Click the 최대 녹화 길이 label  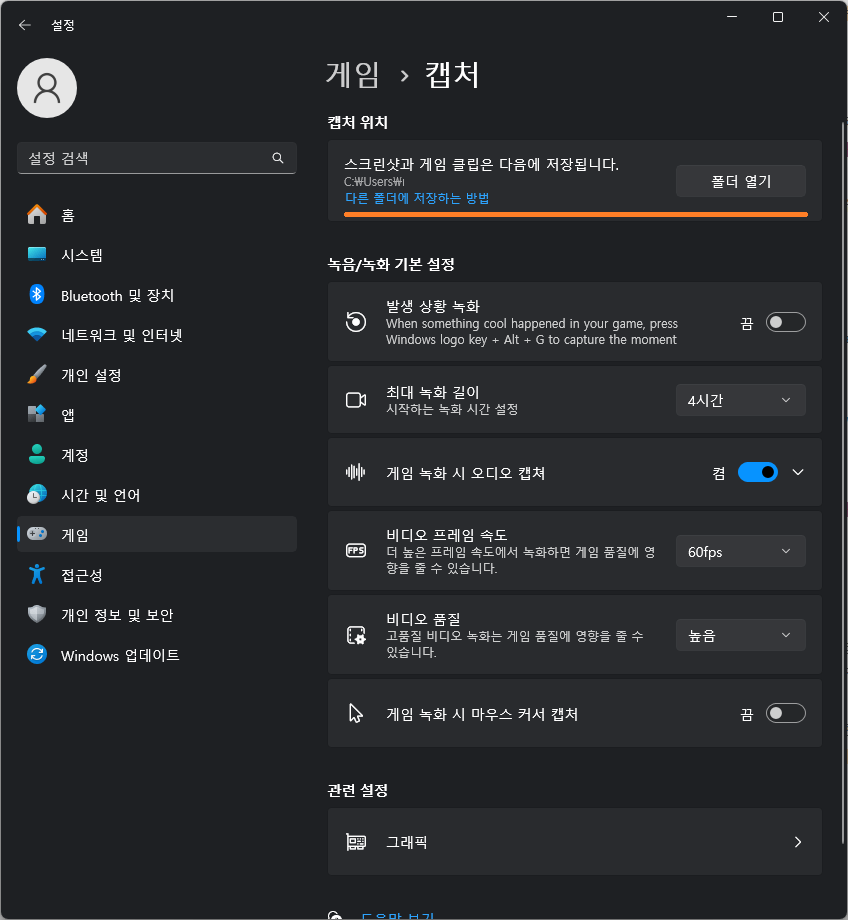point(433,392)
